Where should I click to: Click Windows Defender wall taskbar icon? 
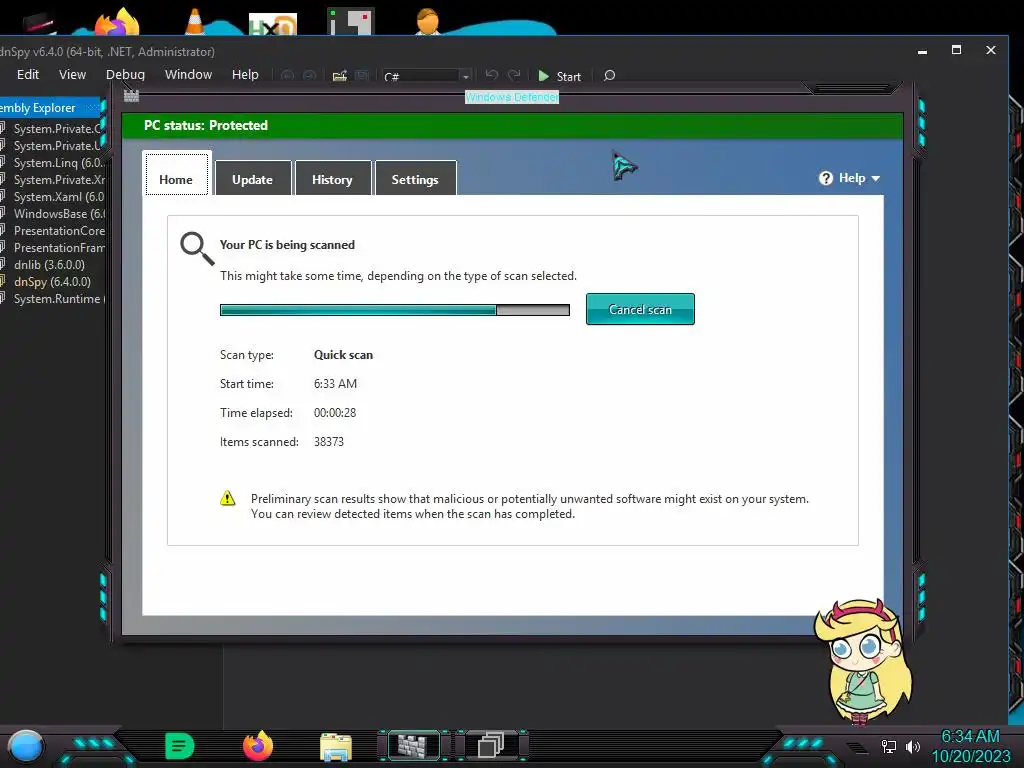tap(413, 746)
